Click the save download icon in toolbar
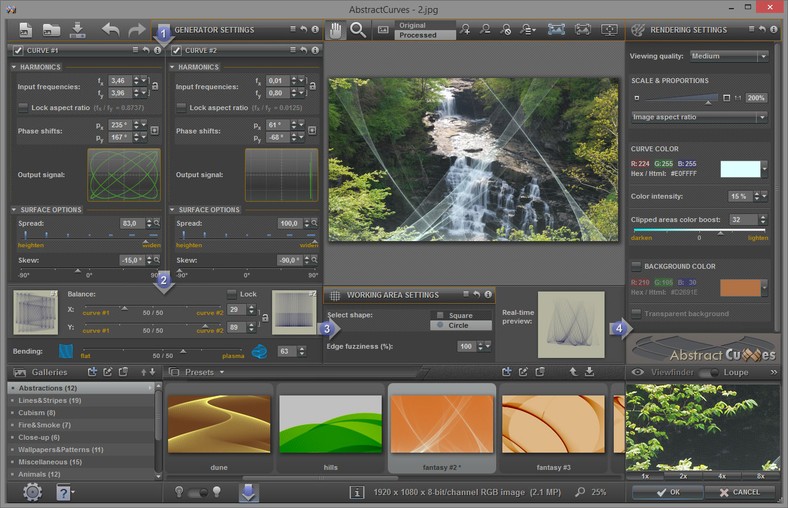The height and width of the screenshot is (508, 788). [x=77, y=30]
